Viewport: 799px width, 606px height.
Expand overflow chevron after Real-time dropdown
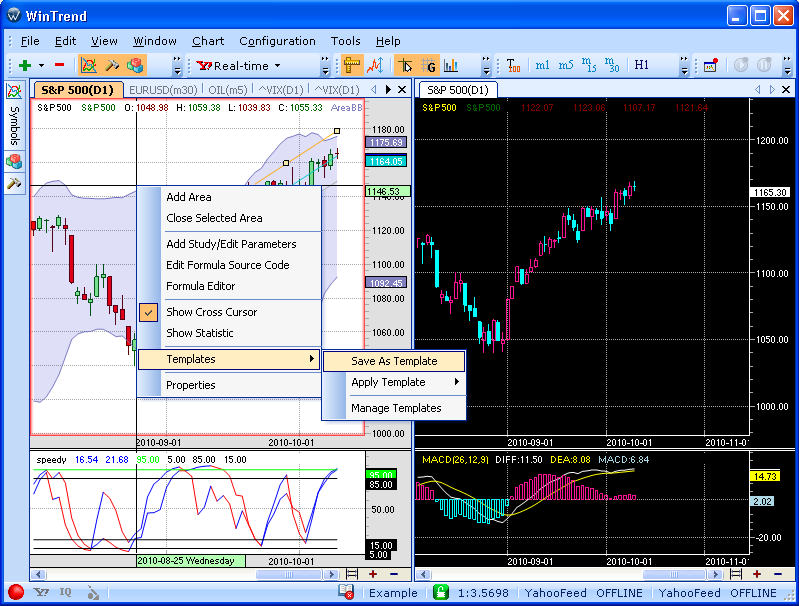(x=325, y=65)
